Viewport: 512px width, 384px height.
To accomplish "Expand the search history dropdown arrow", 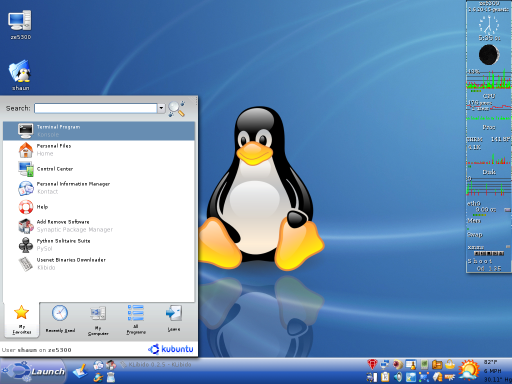I will click(x=161, y=108).
